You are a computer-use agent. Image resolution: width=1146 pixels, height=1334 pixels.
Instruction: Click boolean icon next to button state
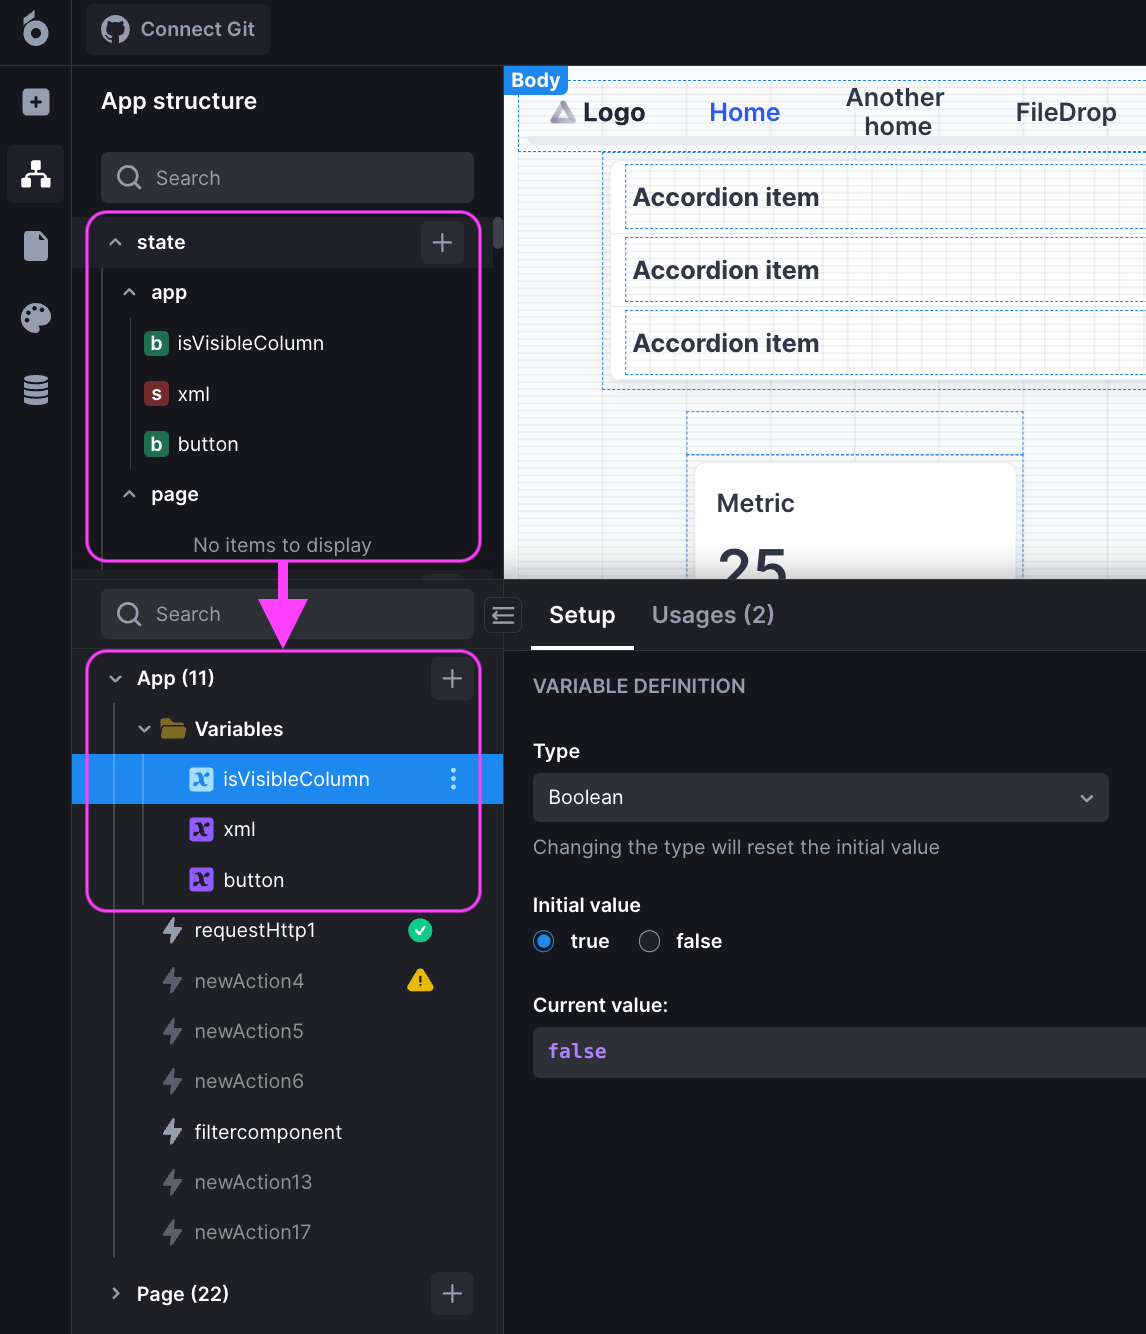[156, 444]
